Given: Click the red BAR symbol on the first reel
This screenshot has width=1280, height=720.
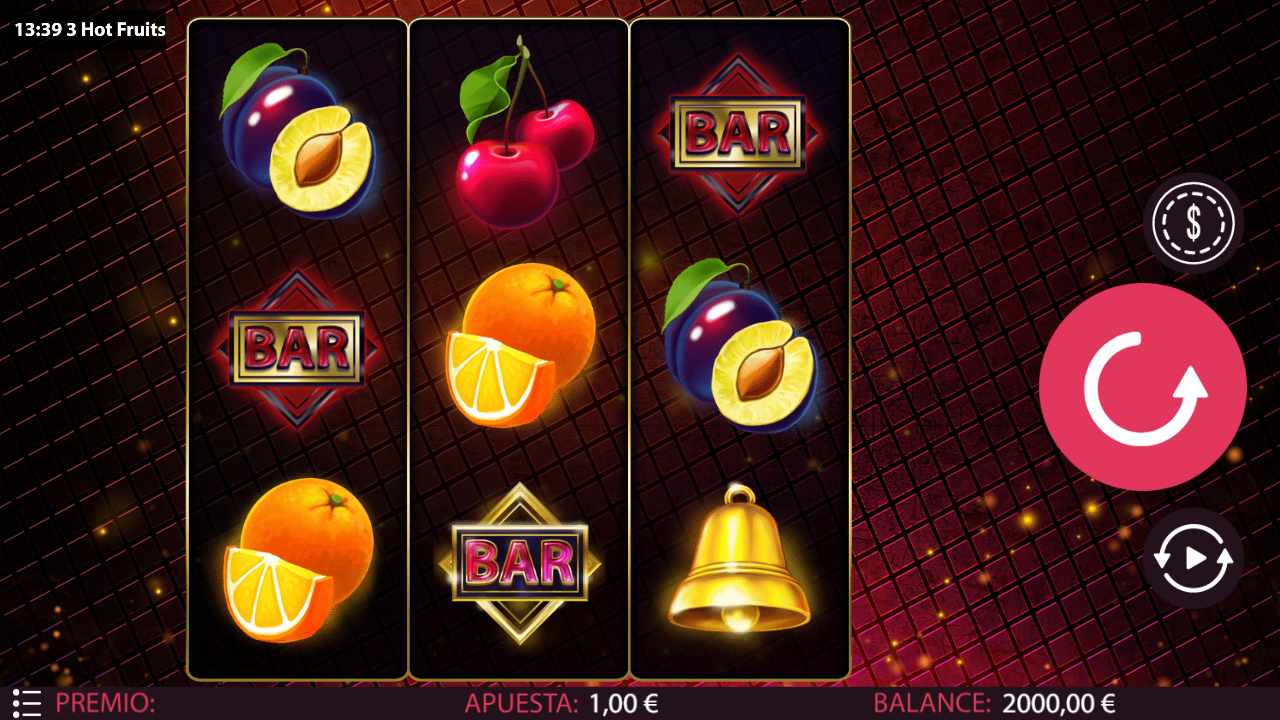Looking at the screenshot, I should [297, 348].
